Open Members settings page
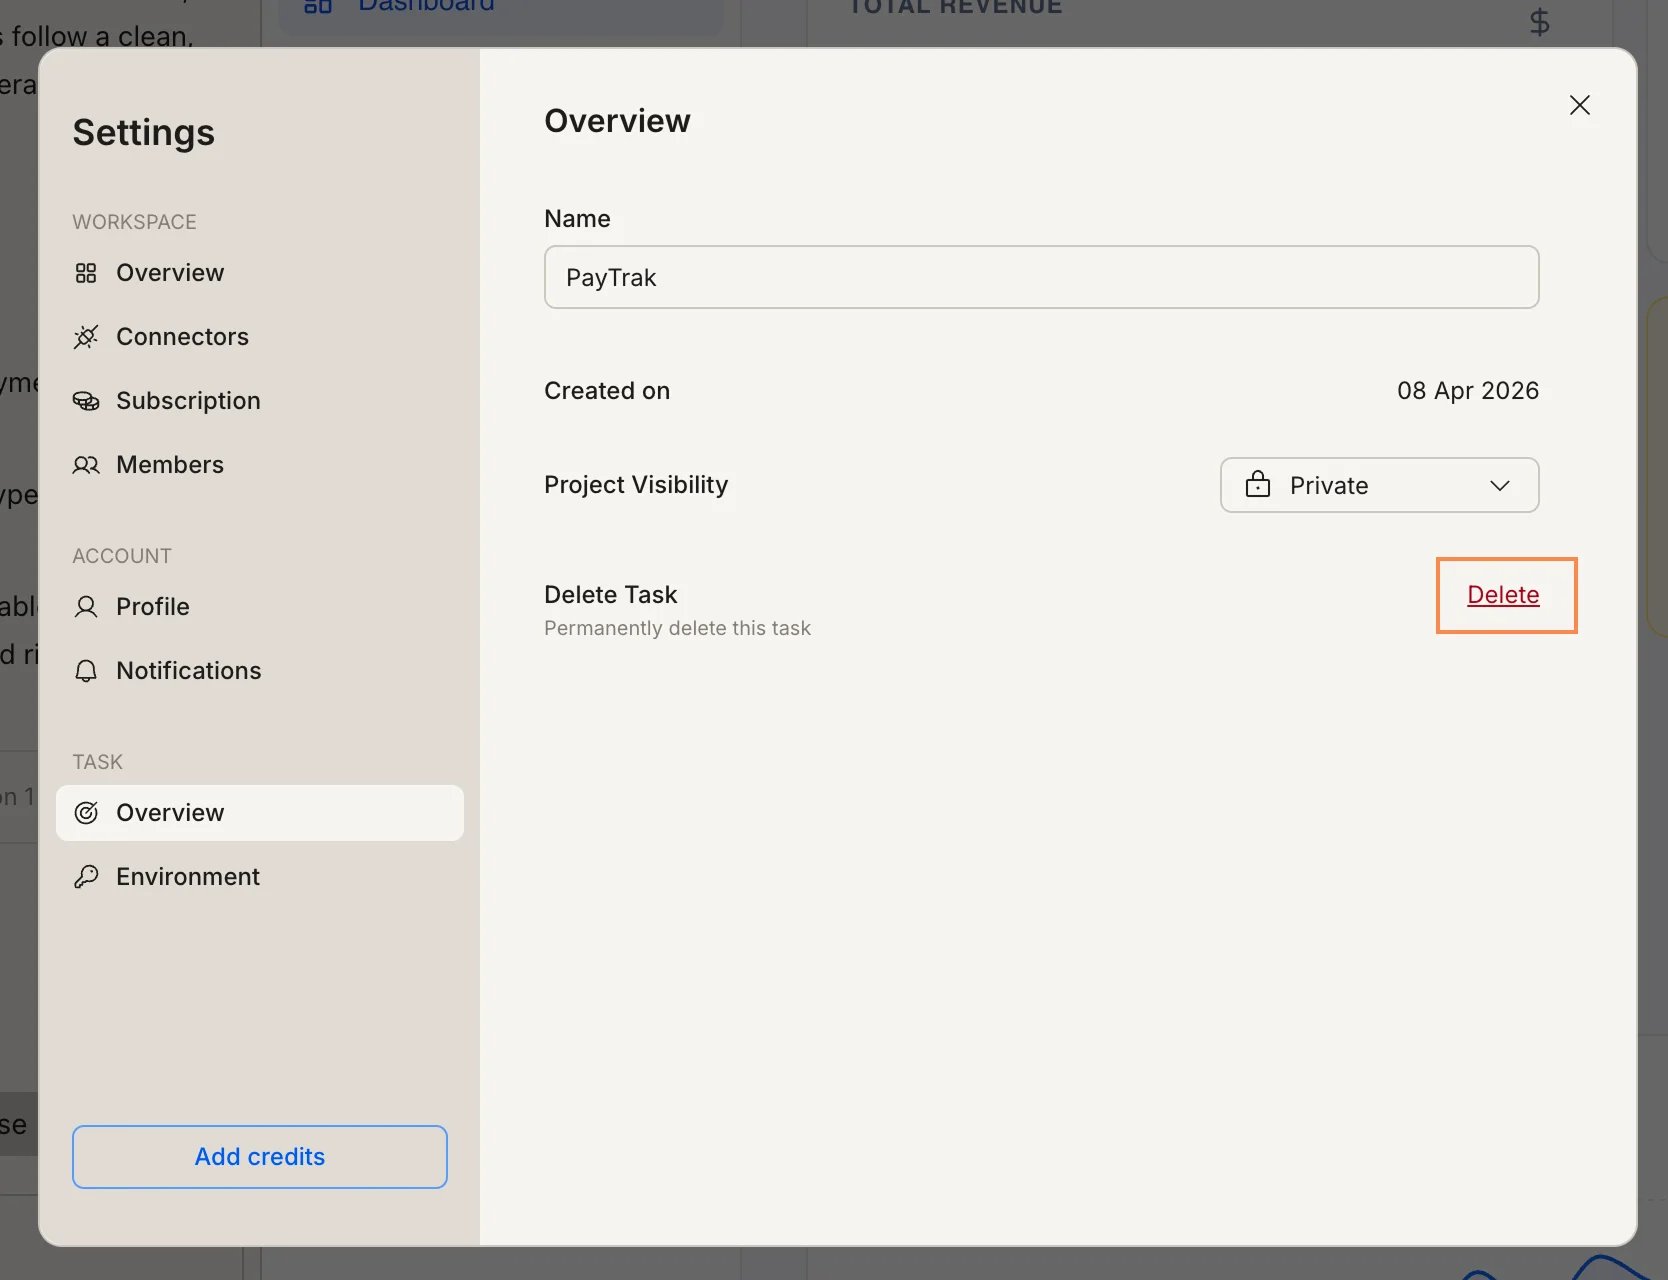 click(260, 465)
